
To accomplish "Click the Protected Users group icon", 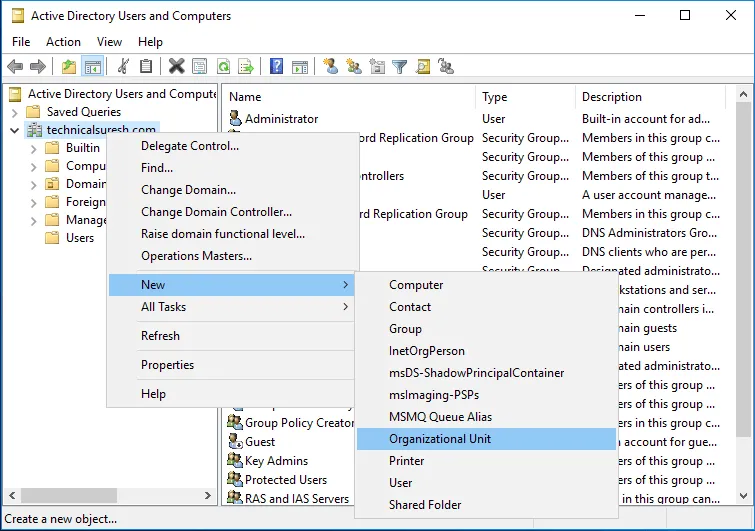I will (235, 479).
